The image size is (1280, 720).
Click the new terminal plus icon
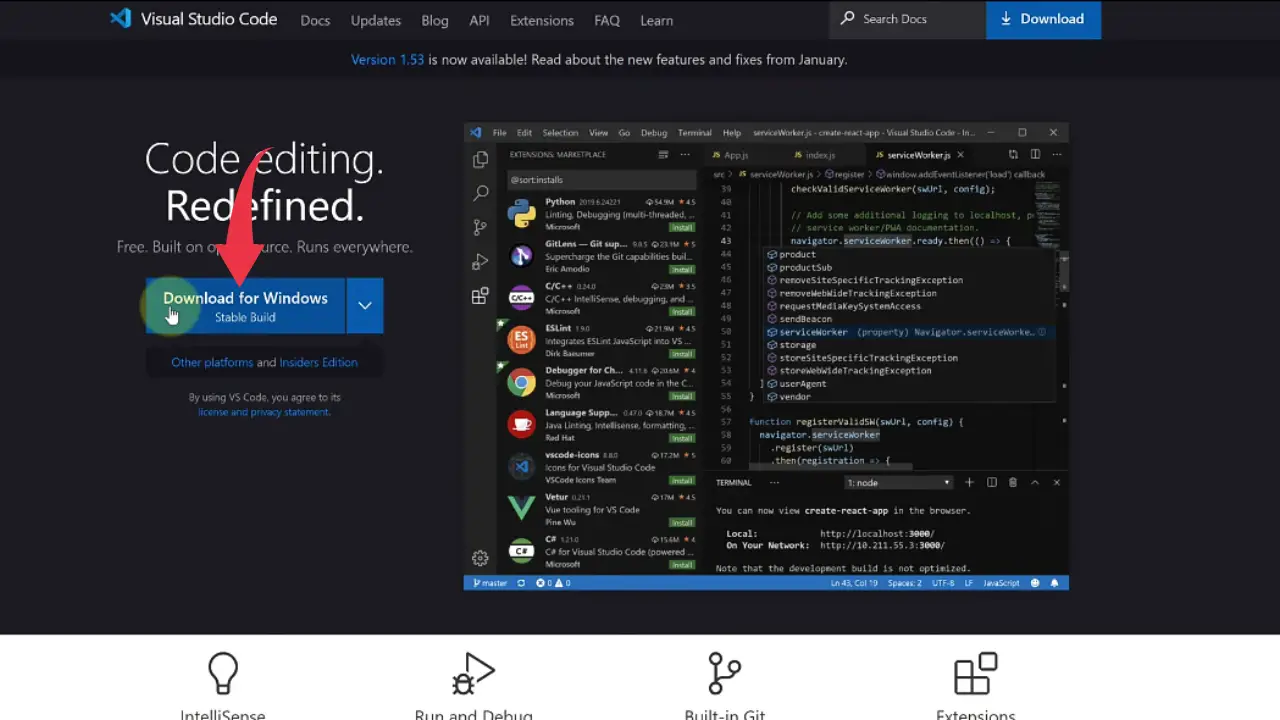(x=969, y=482)
